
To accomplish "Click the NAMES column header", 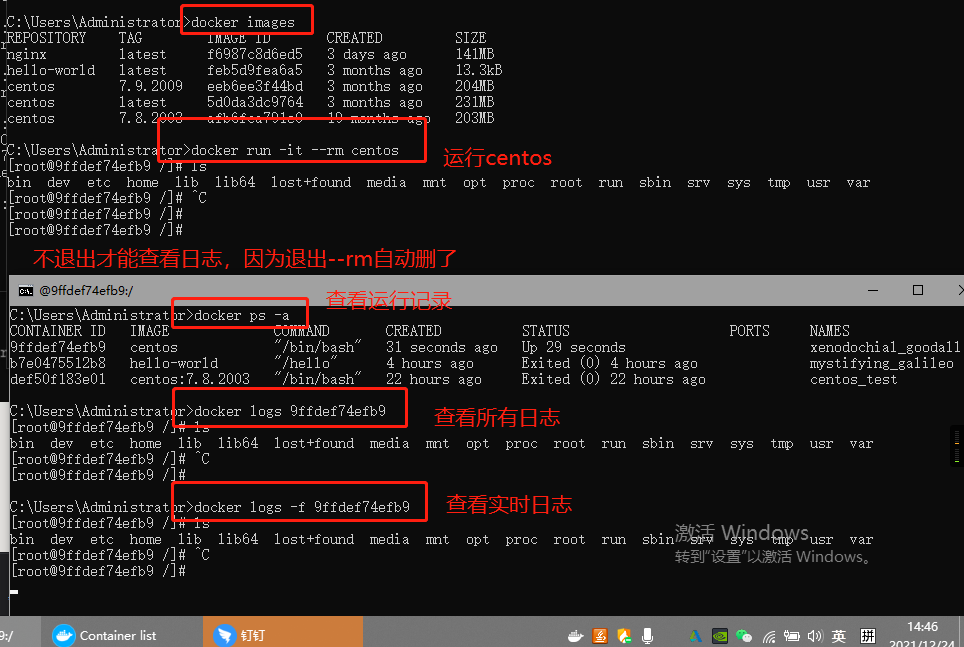I will coord(829,331).
